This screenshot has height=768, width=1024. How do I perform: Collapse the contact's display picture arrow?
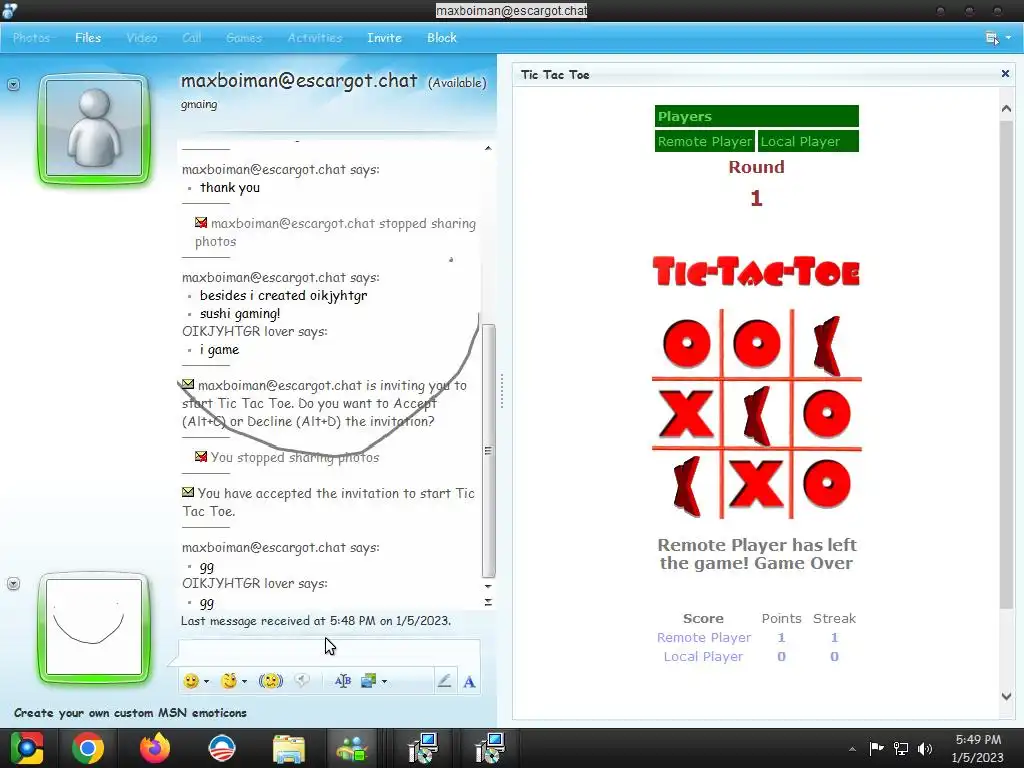point(13,84)
